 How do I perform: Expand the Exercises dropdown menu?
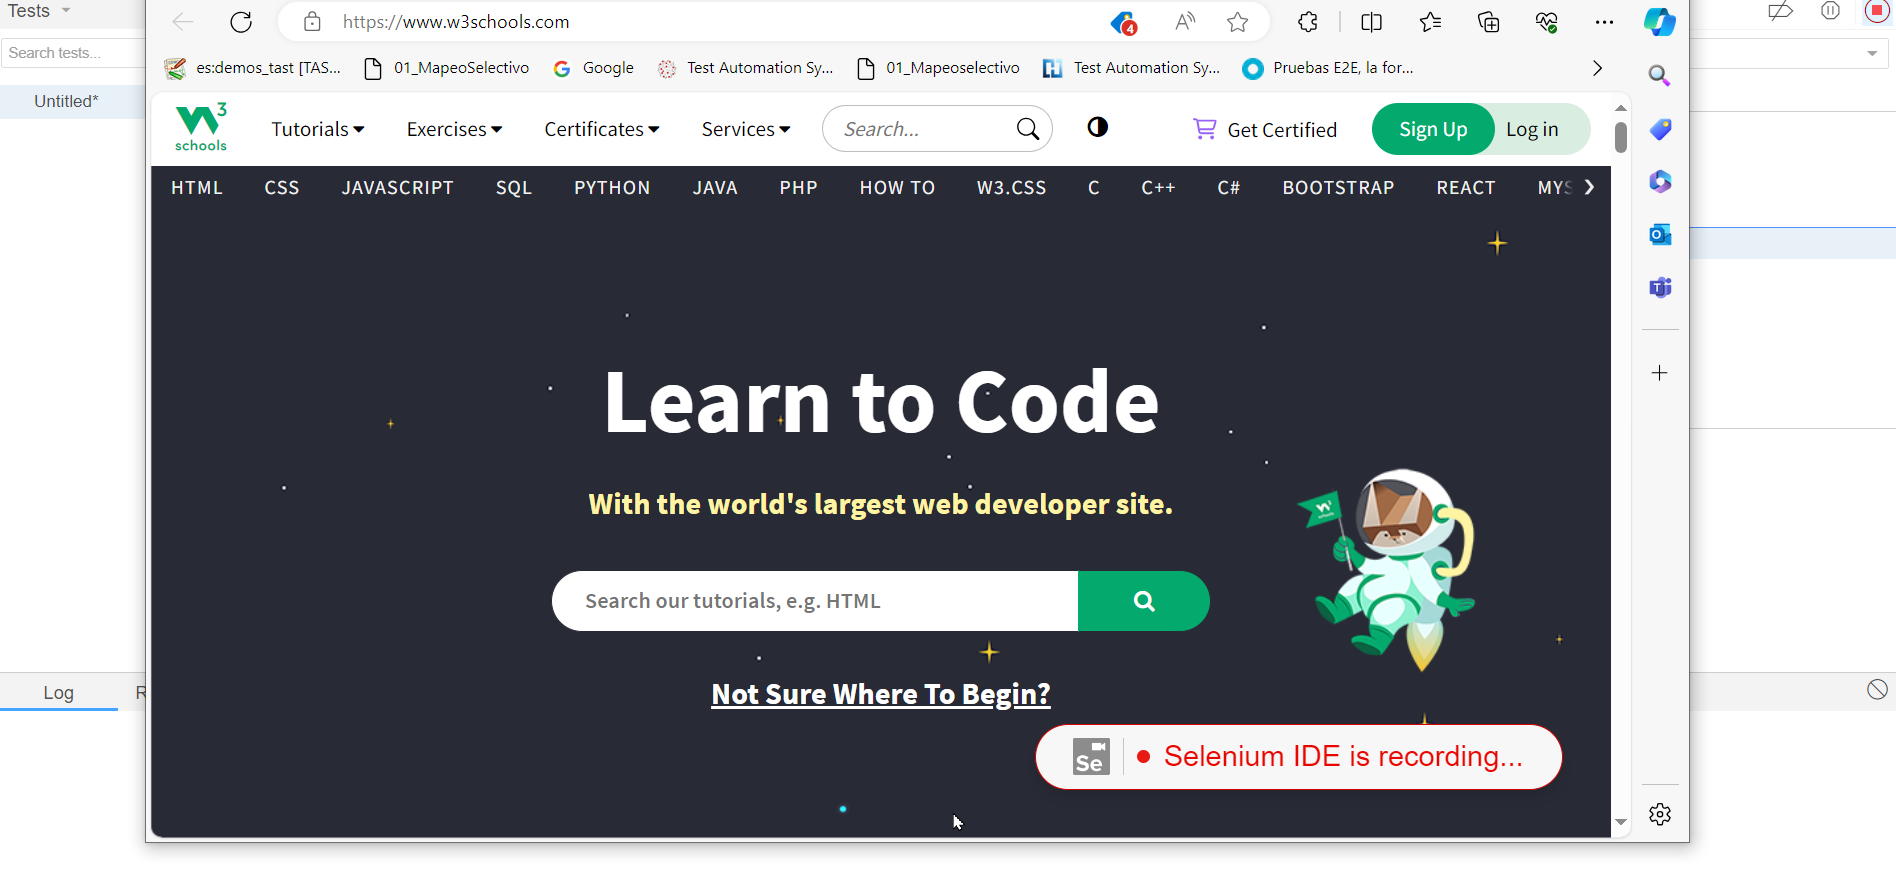coord(454,129)
